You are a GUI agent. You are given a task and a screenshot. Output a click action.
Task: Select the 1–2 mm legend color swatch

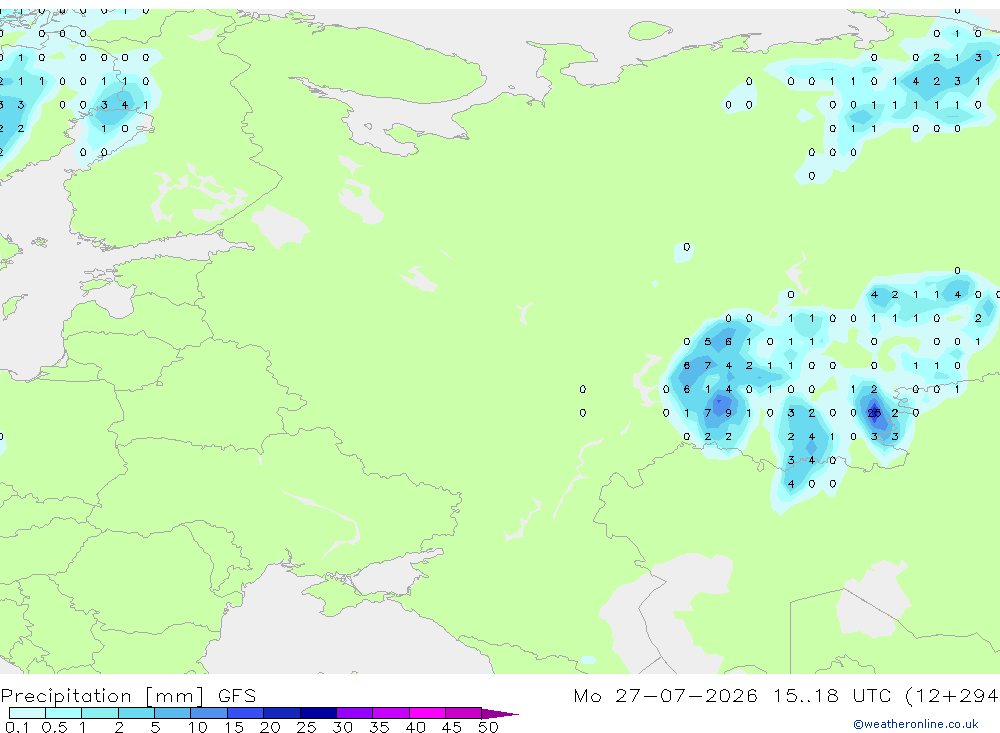[99, 713]
